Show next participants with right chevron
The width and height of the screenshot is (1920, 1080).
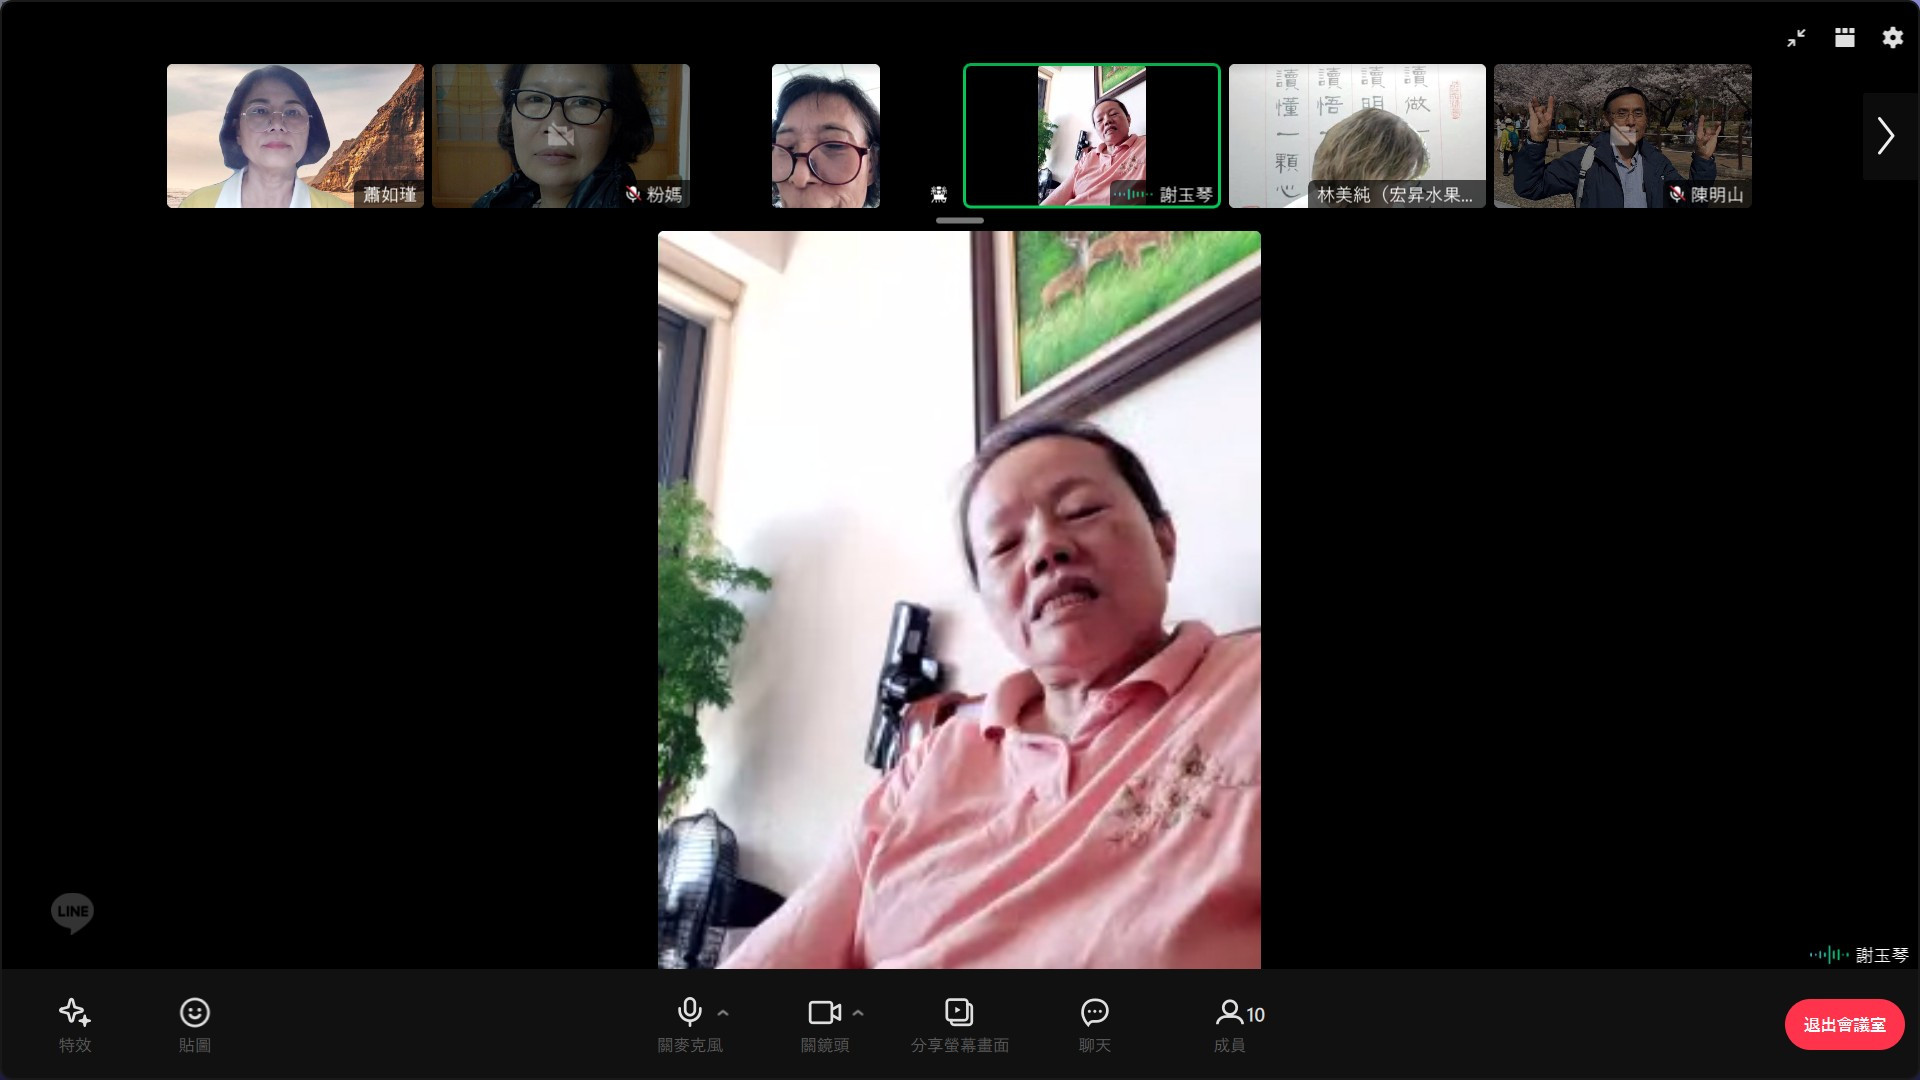point(1886,136)
